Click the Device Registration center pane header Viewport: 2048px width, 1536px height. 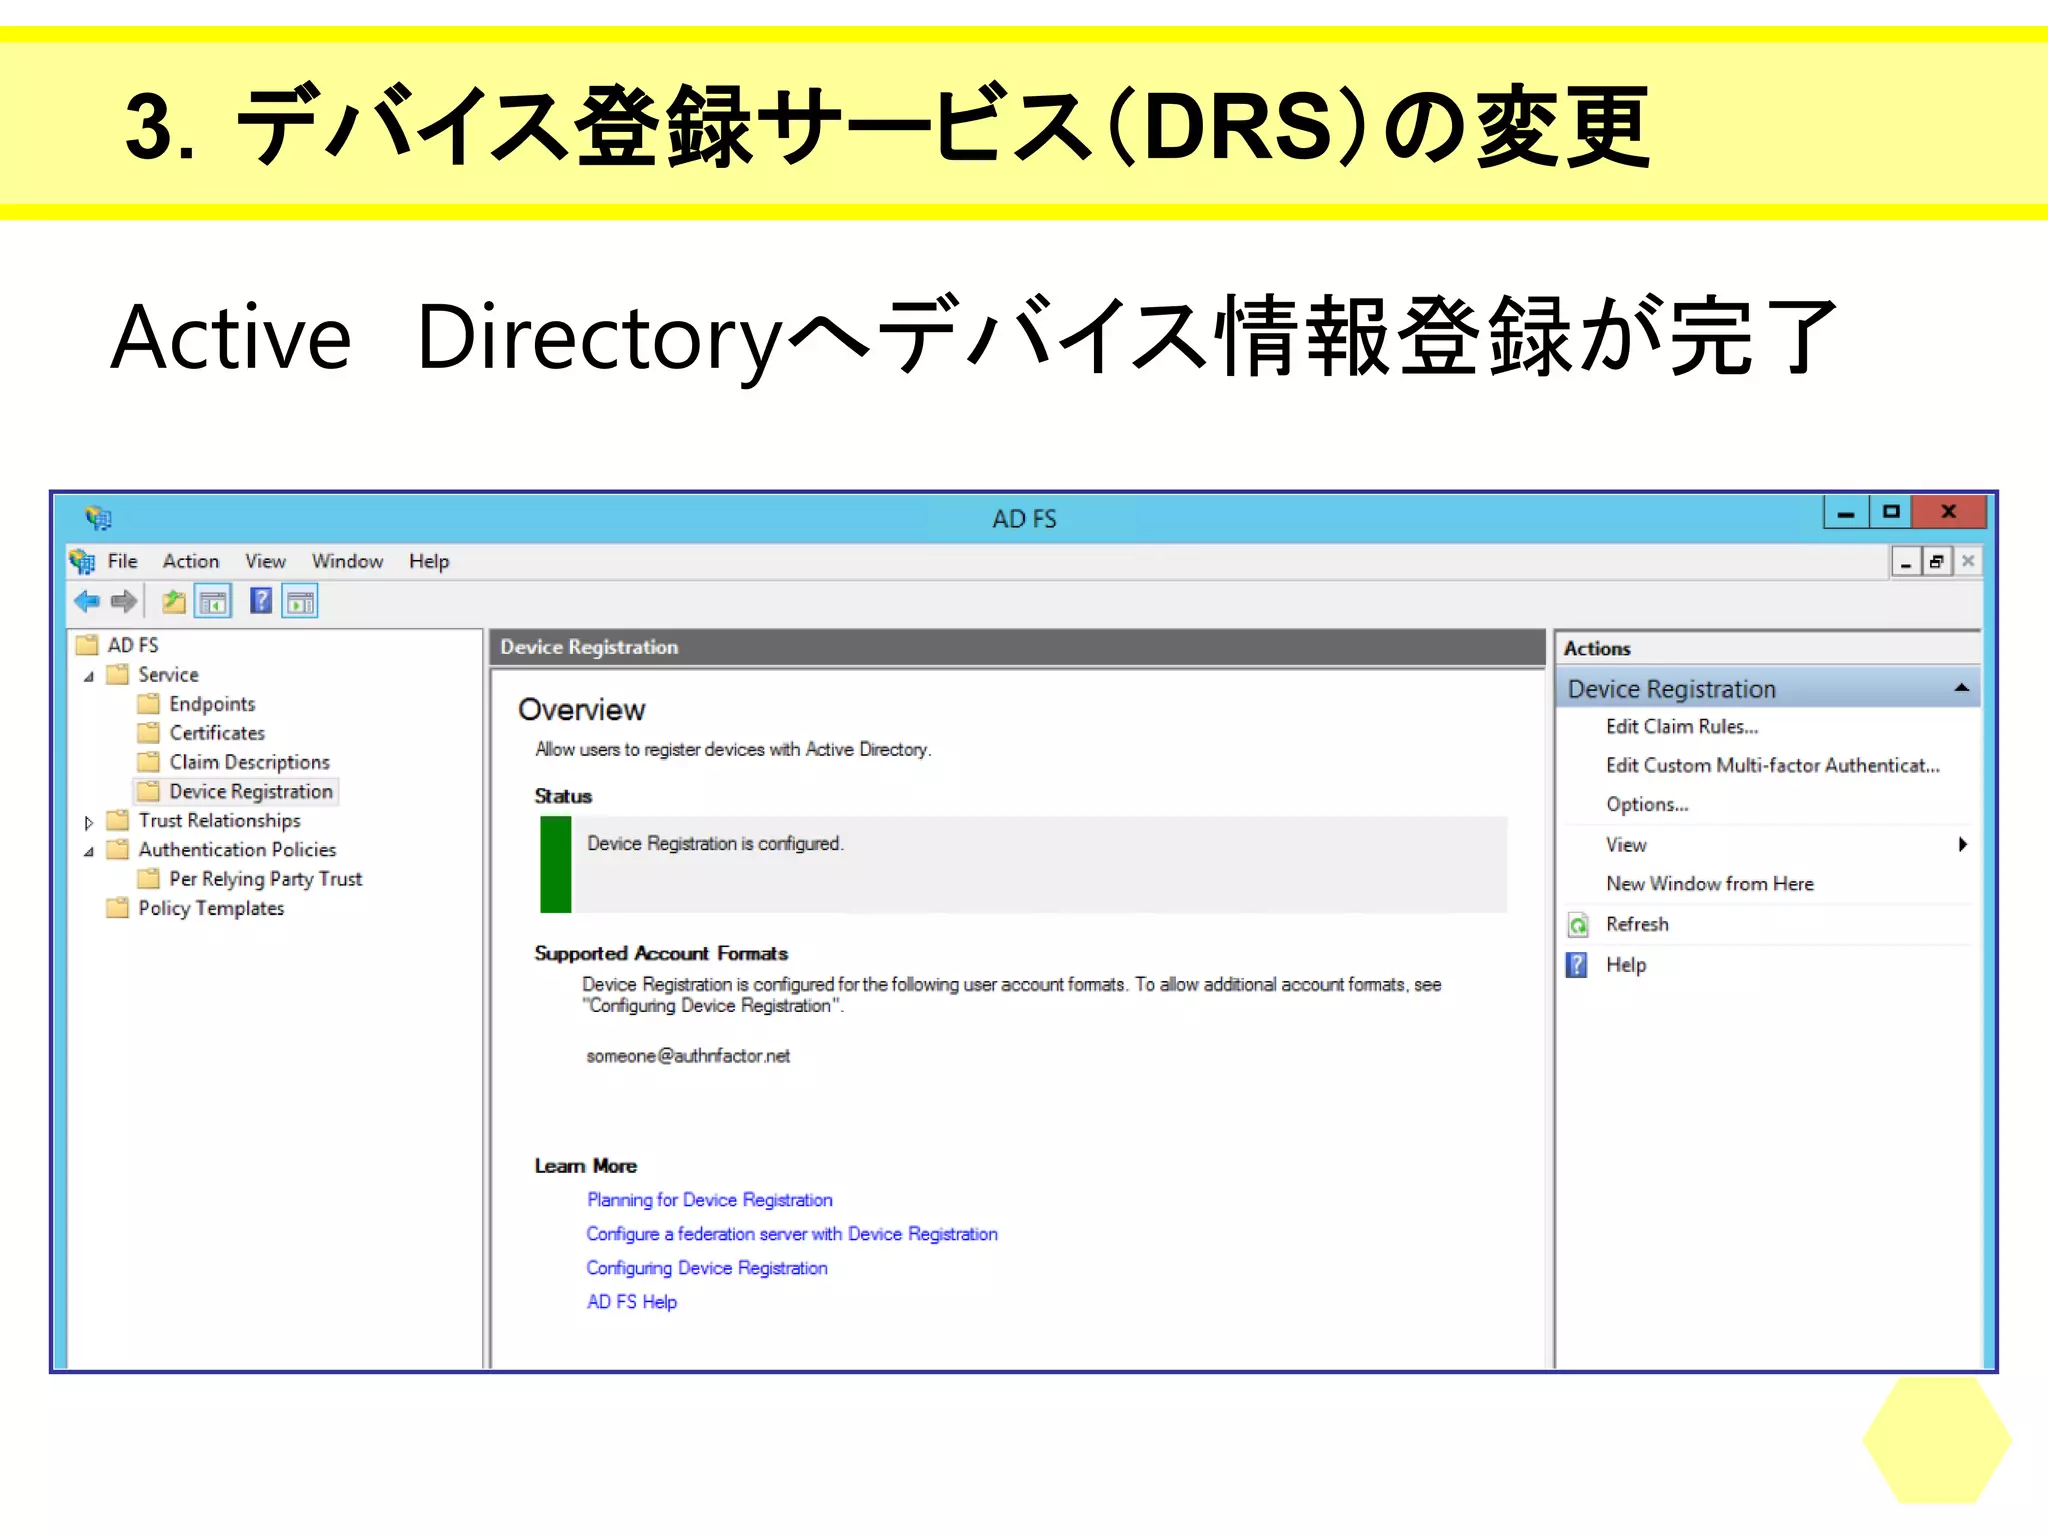[1018, 647]
